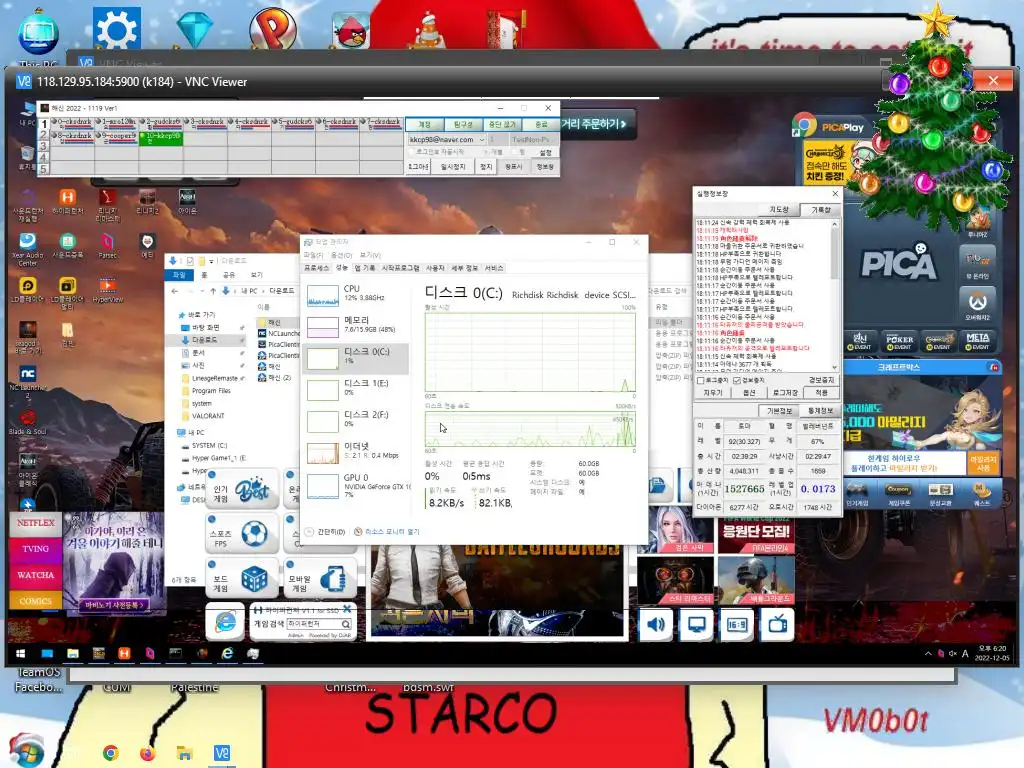Click 리소스 모니터 열기 link

(x=392, y=532)
